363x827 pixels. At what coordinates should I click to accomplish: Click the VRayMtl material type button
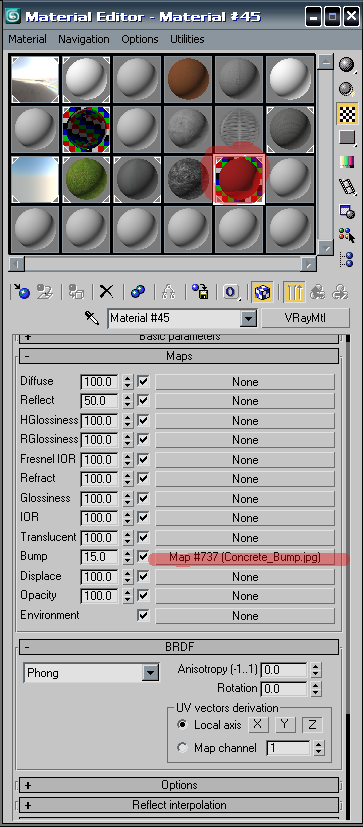pyautogui.click(x=305, y=318)
